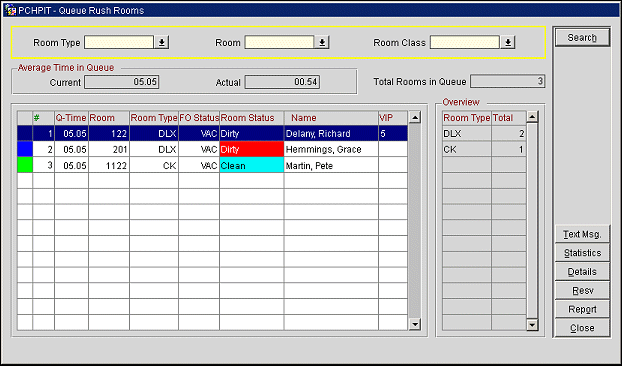Screen dimensions: 622x366
Task: Click the Close button
Action: tap(582, 328)
